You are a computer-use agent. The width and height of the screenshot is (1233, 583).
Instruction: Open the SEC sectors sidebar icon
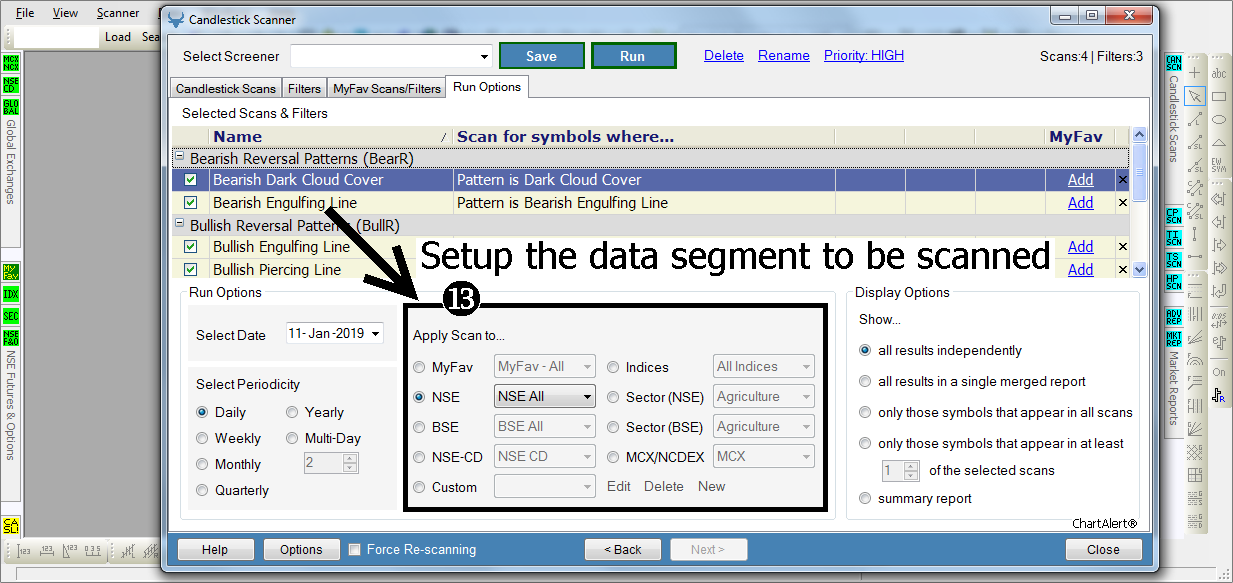tap(11, 316)
